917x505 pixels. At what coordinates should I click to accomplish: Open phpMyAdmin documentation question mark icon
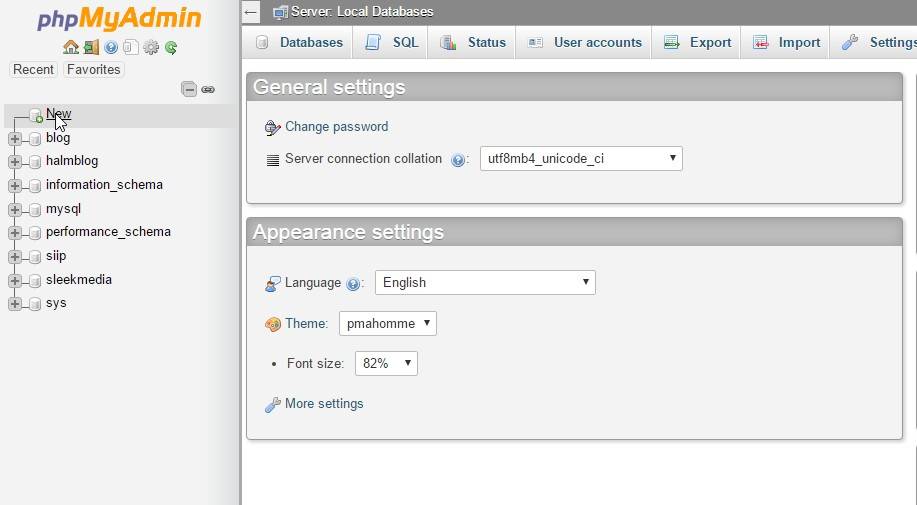pos(111,47)
